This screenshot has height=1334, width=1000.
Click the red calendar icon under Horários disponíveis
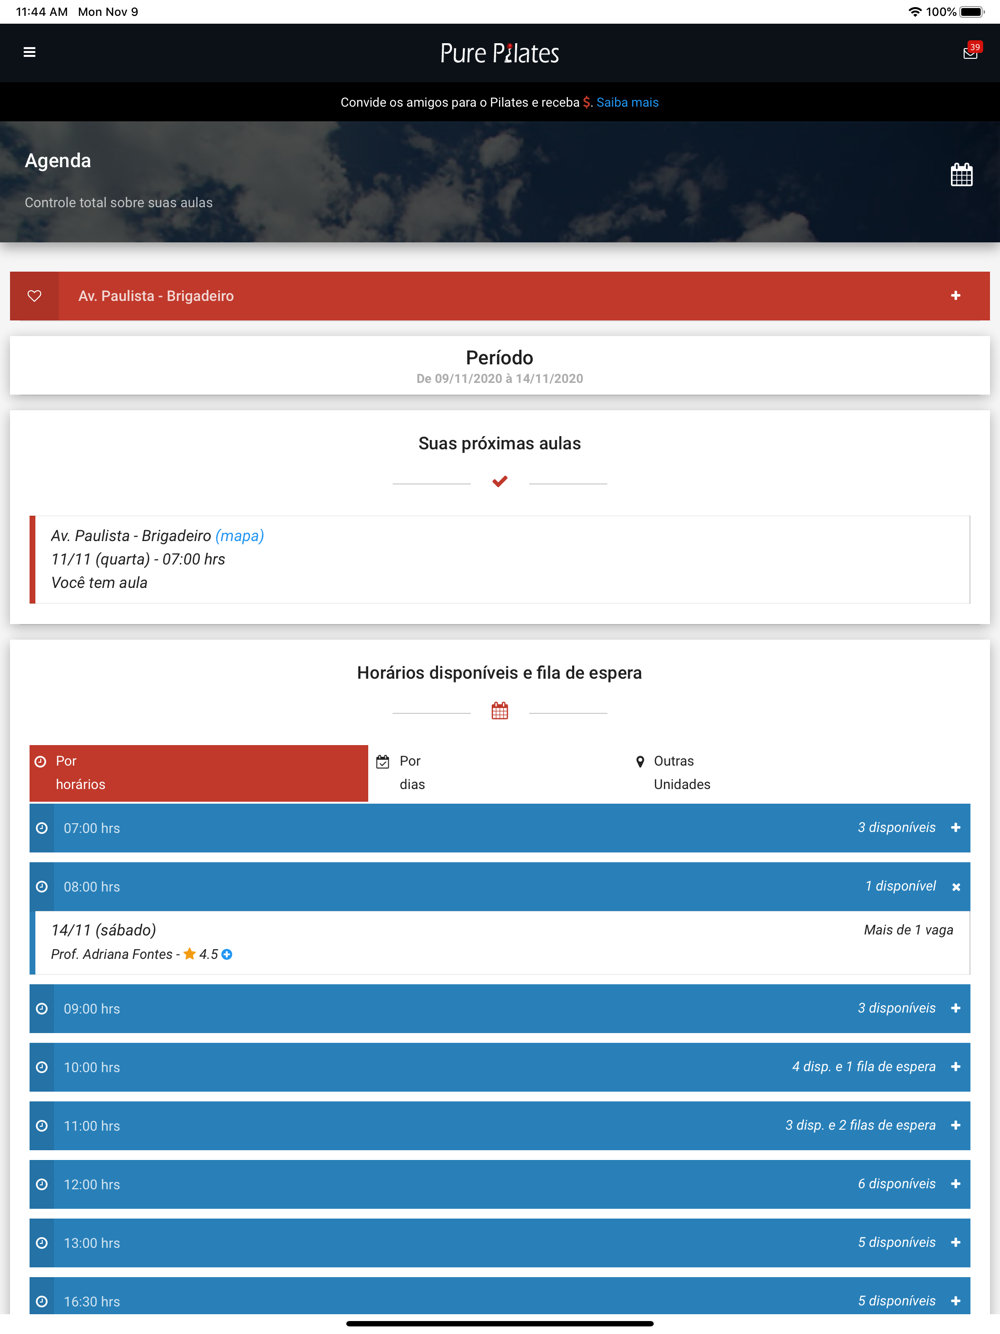(x=500, y=711)
